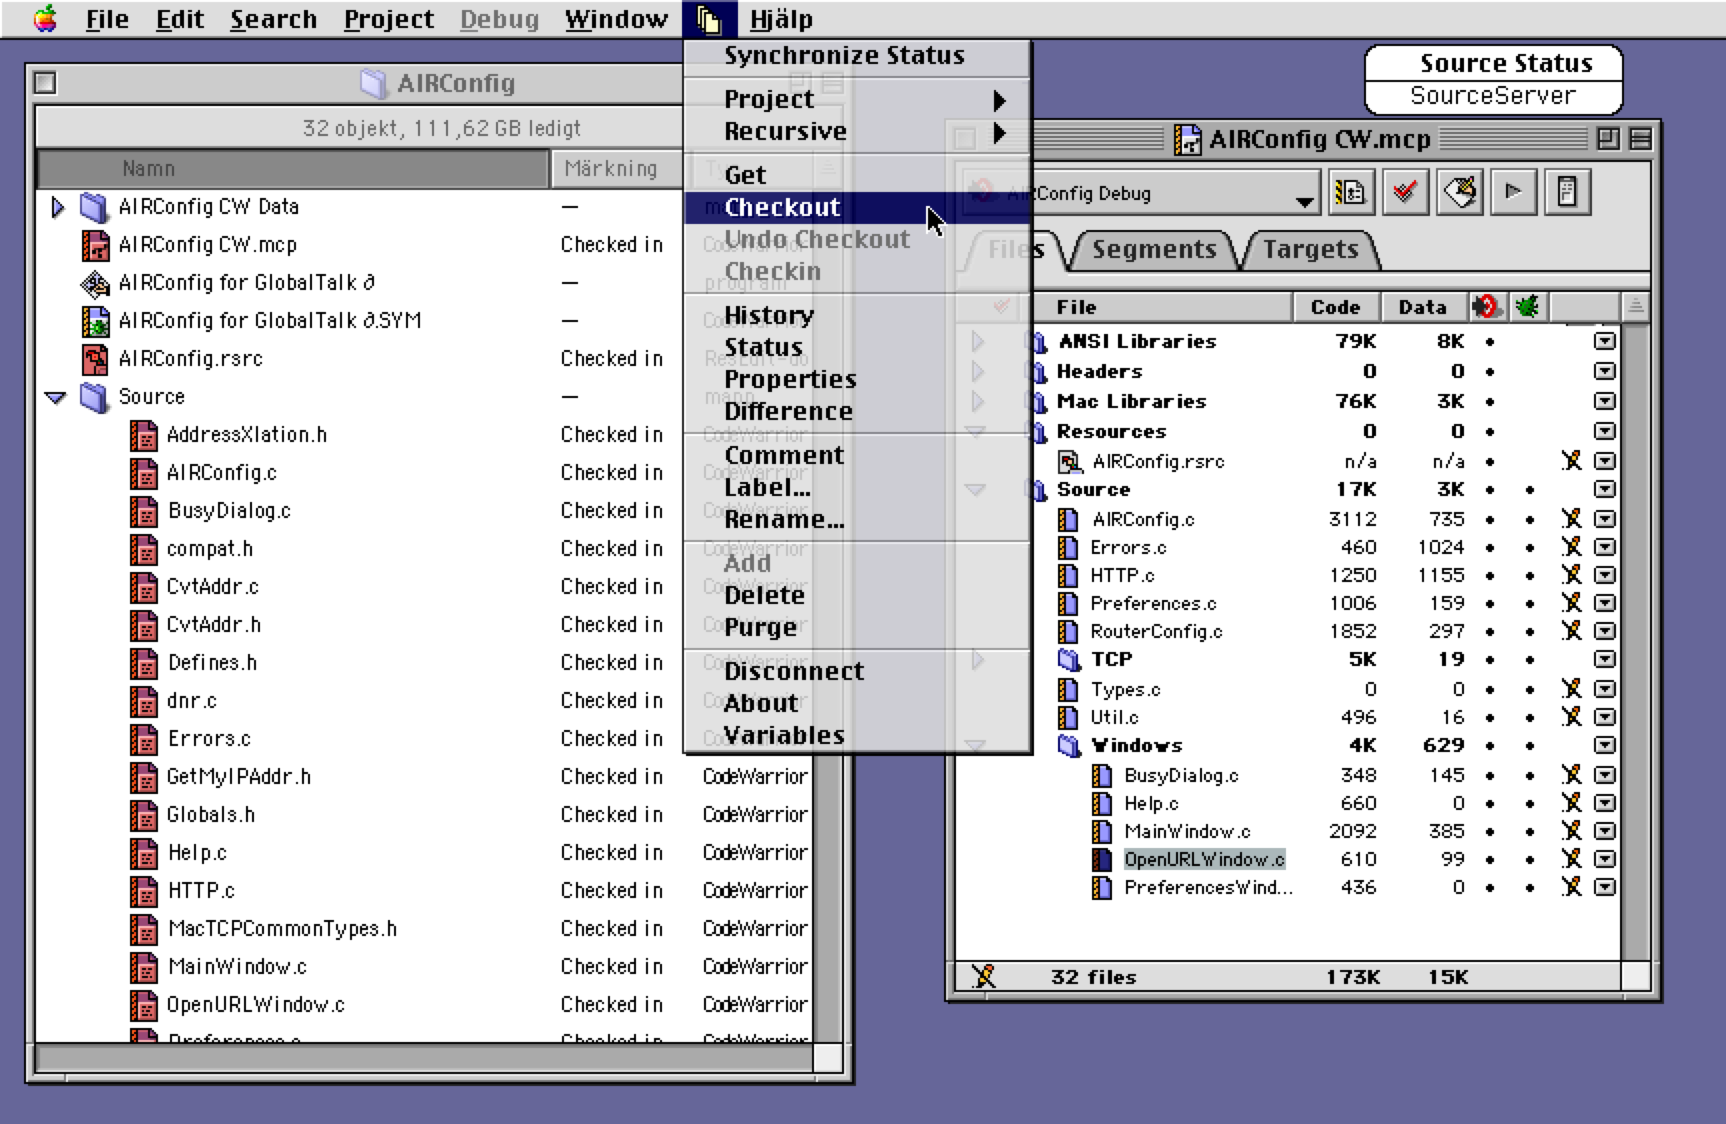The image size is (1726, 1124).
Task: Open the Project submenu arrow
Action: [x=999, y=100]
